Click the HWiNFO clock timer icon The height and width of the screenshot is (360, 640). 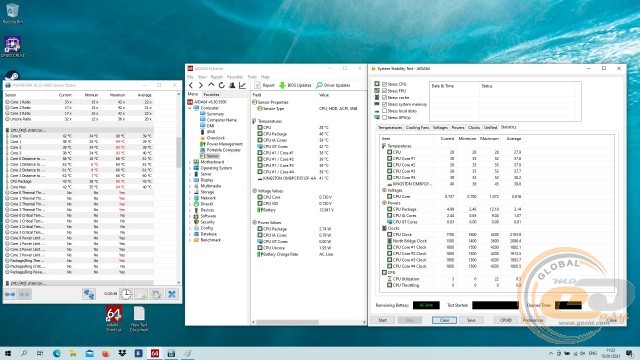(x=126, y=294)
